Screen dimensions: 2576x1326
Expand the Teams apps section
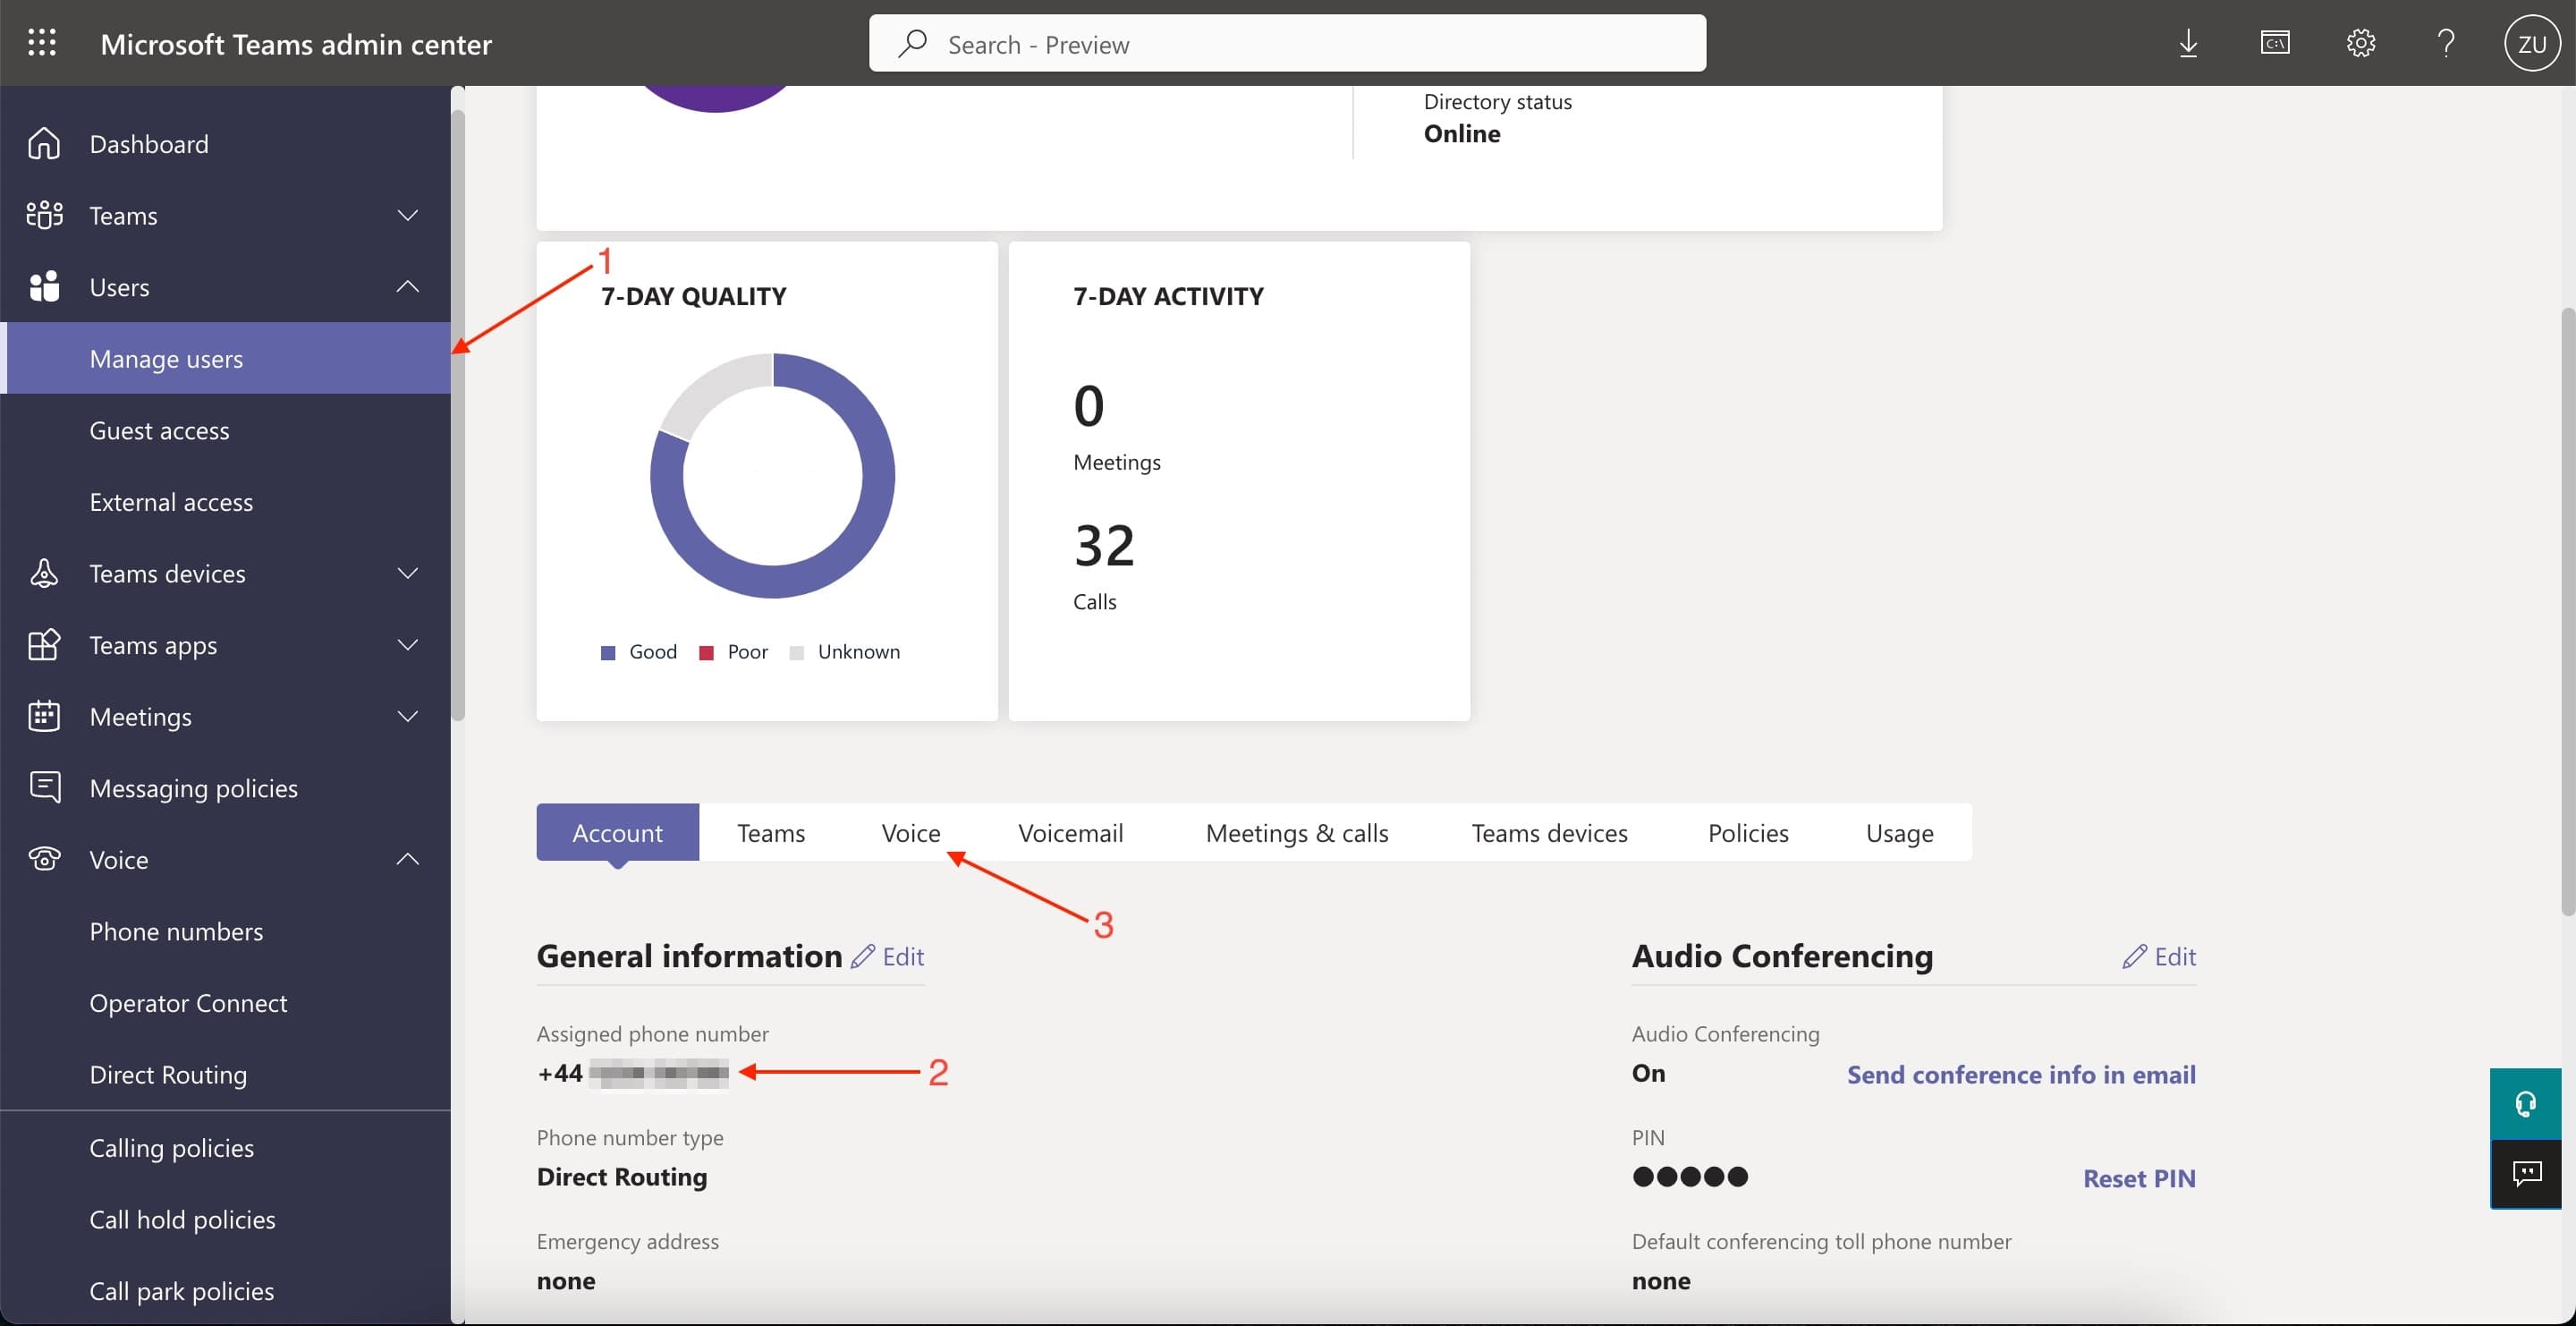coord(407,645)
